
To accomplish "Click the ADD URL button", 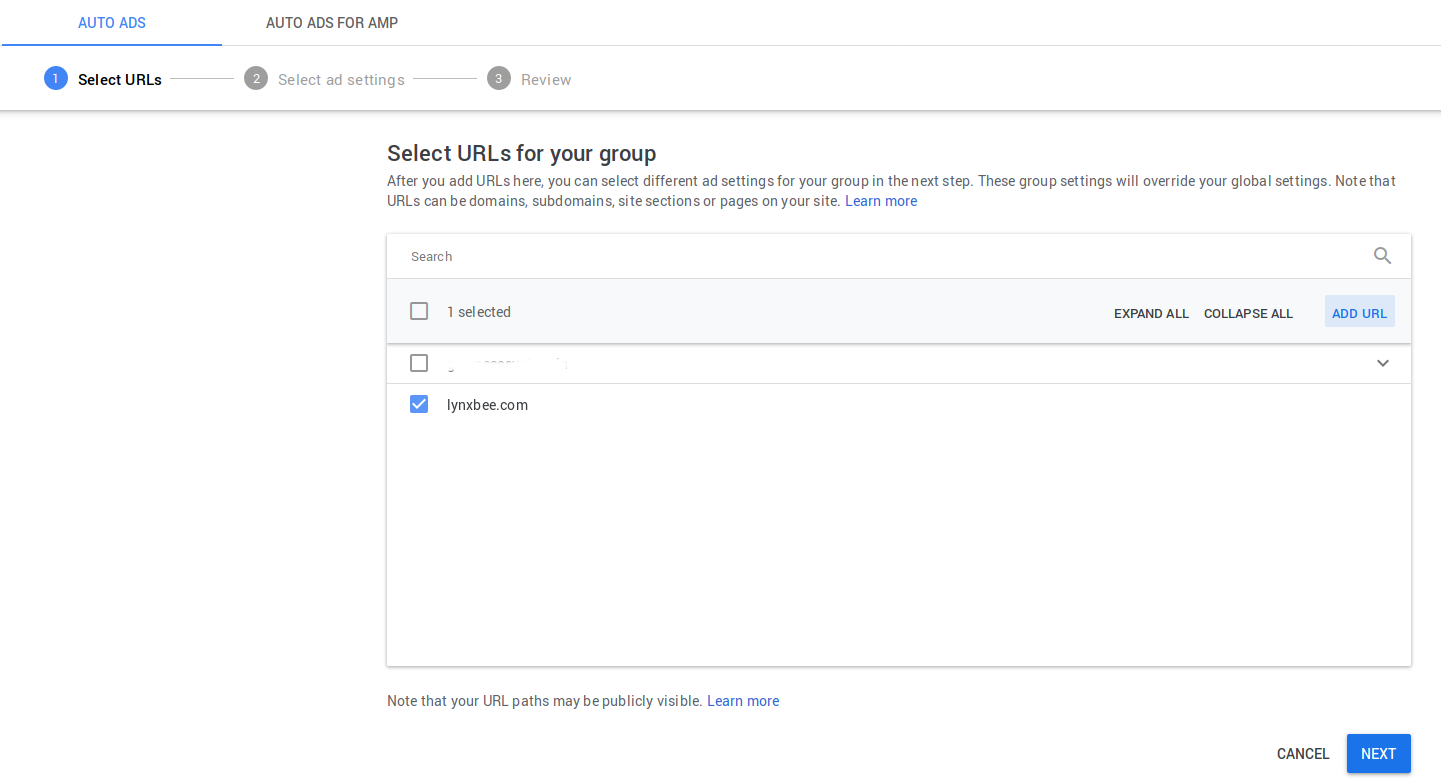I will click(x=1359, y=311).
